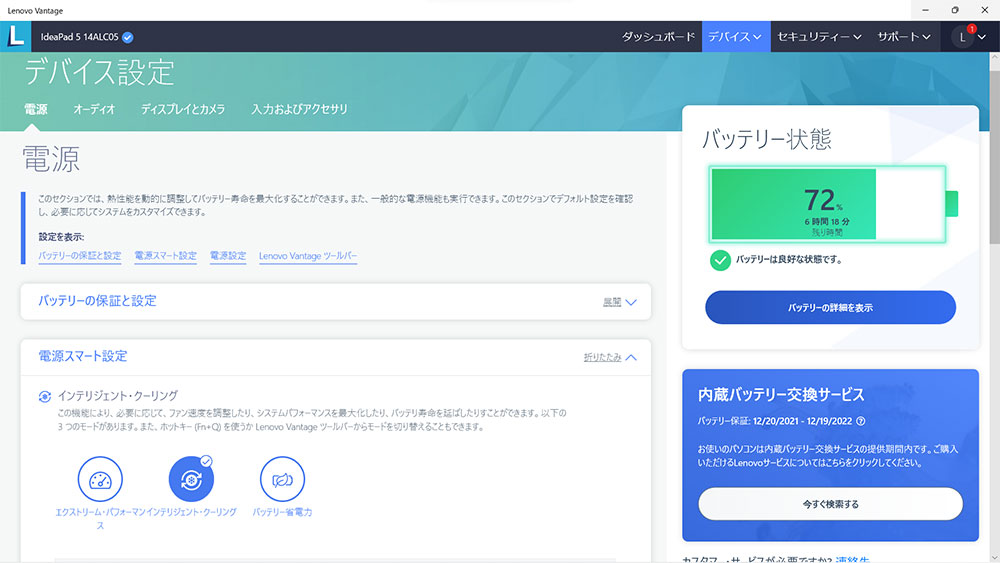This screenshot has width=1000, height=563.
Task: Jump to 電源設定 link
Action: [x=228, y=256]
